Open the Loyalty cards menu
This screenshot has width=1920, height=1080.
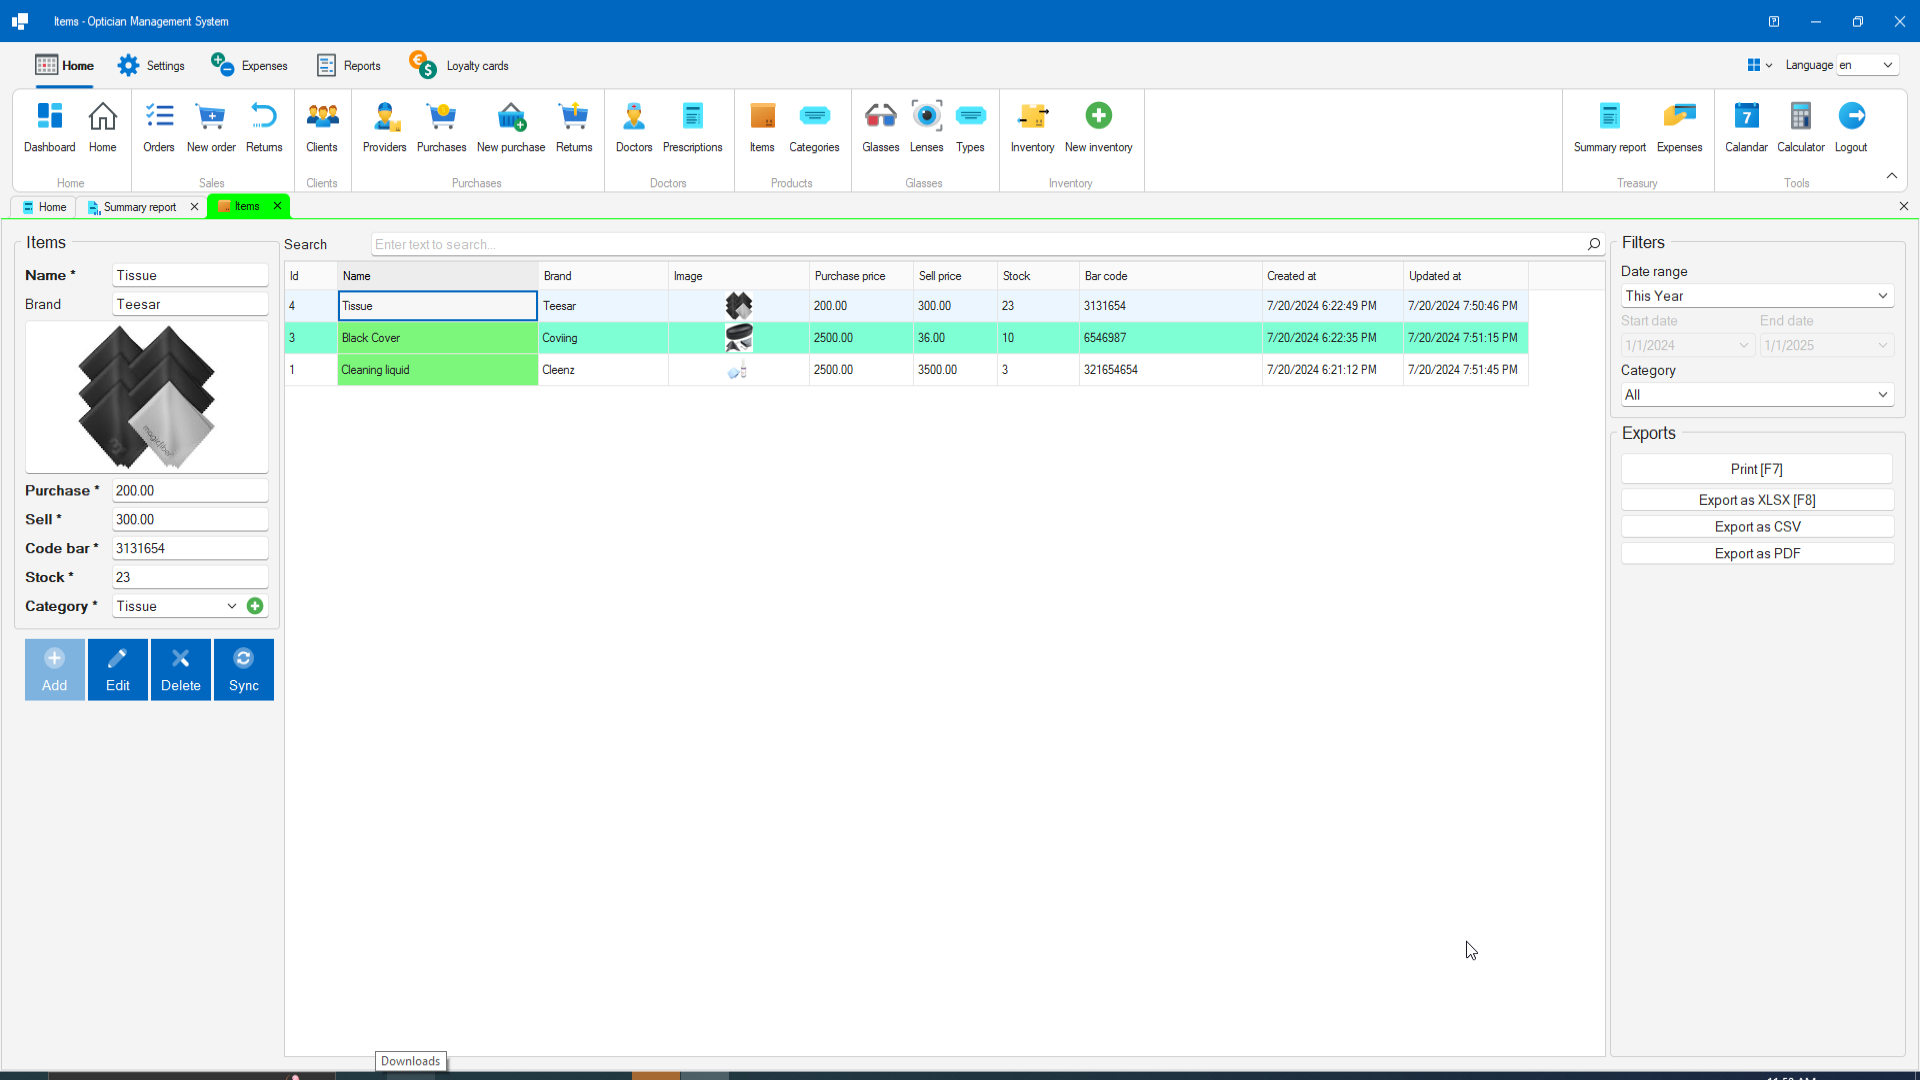tap(460, 66)
